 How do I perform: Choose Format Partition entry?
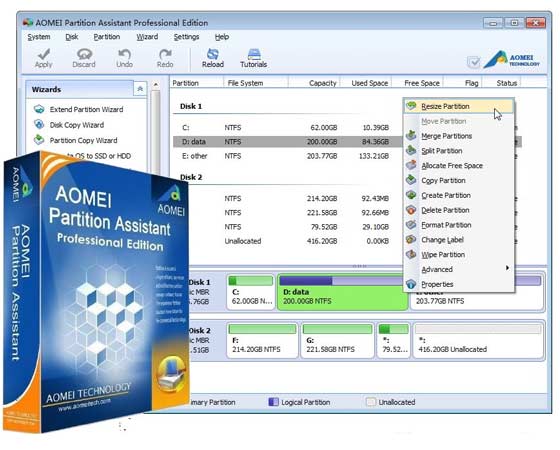pos(459,225)
